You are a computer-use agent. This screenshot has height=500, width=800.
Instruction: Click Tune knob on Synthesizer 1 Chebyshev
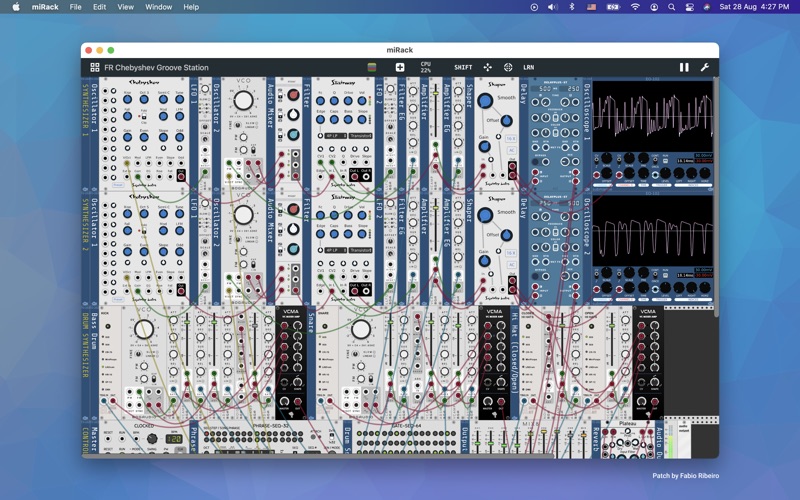coord(180,99)
